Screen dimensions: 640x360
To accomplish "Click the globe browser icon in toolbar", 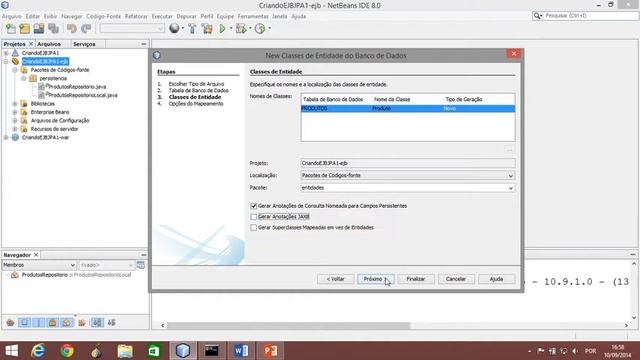I will tap(174, 28).
